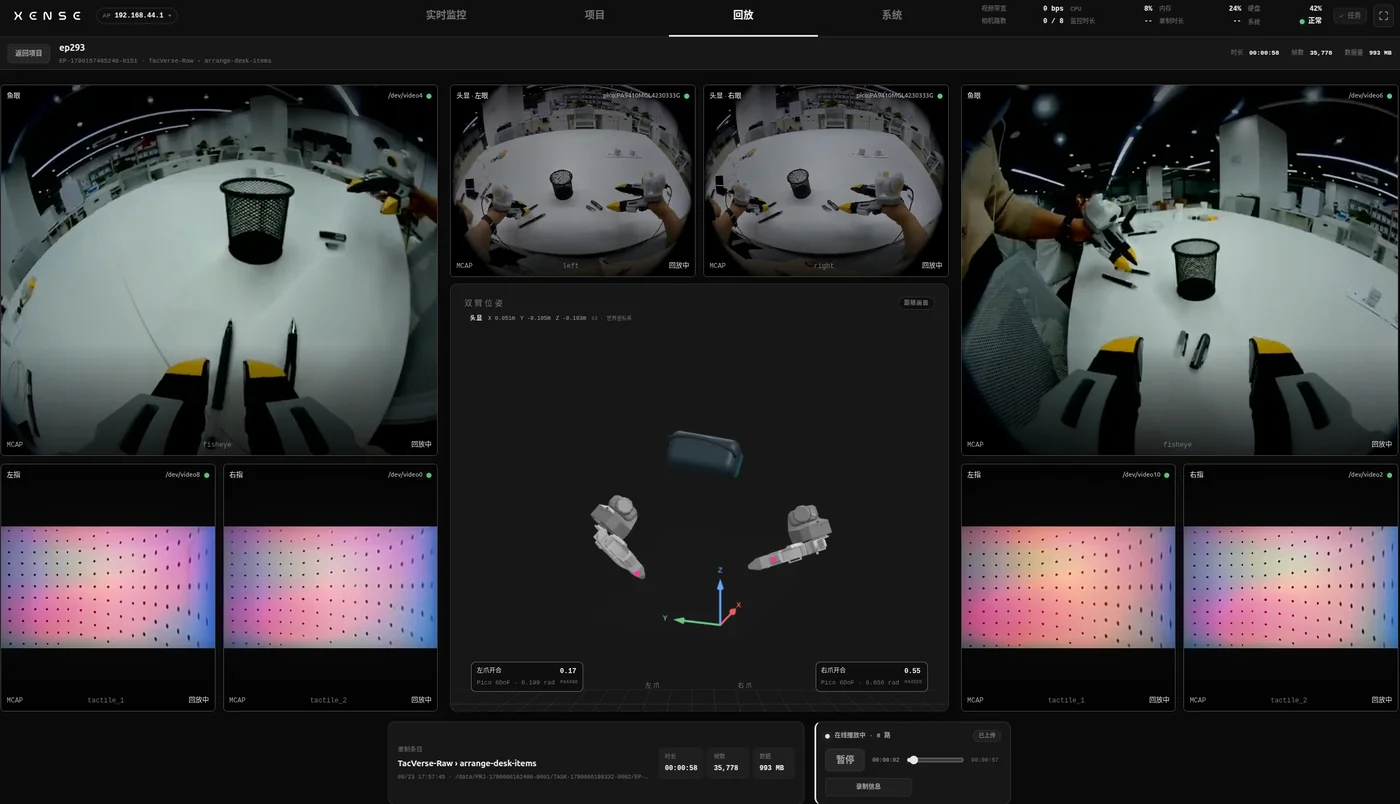Click the XENSE logo
Viewport: 1400px width, 804px height.
coord(48,15)
